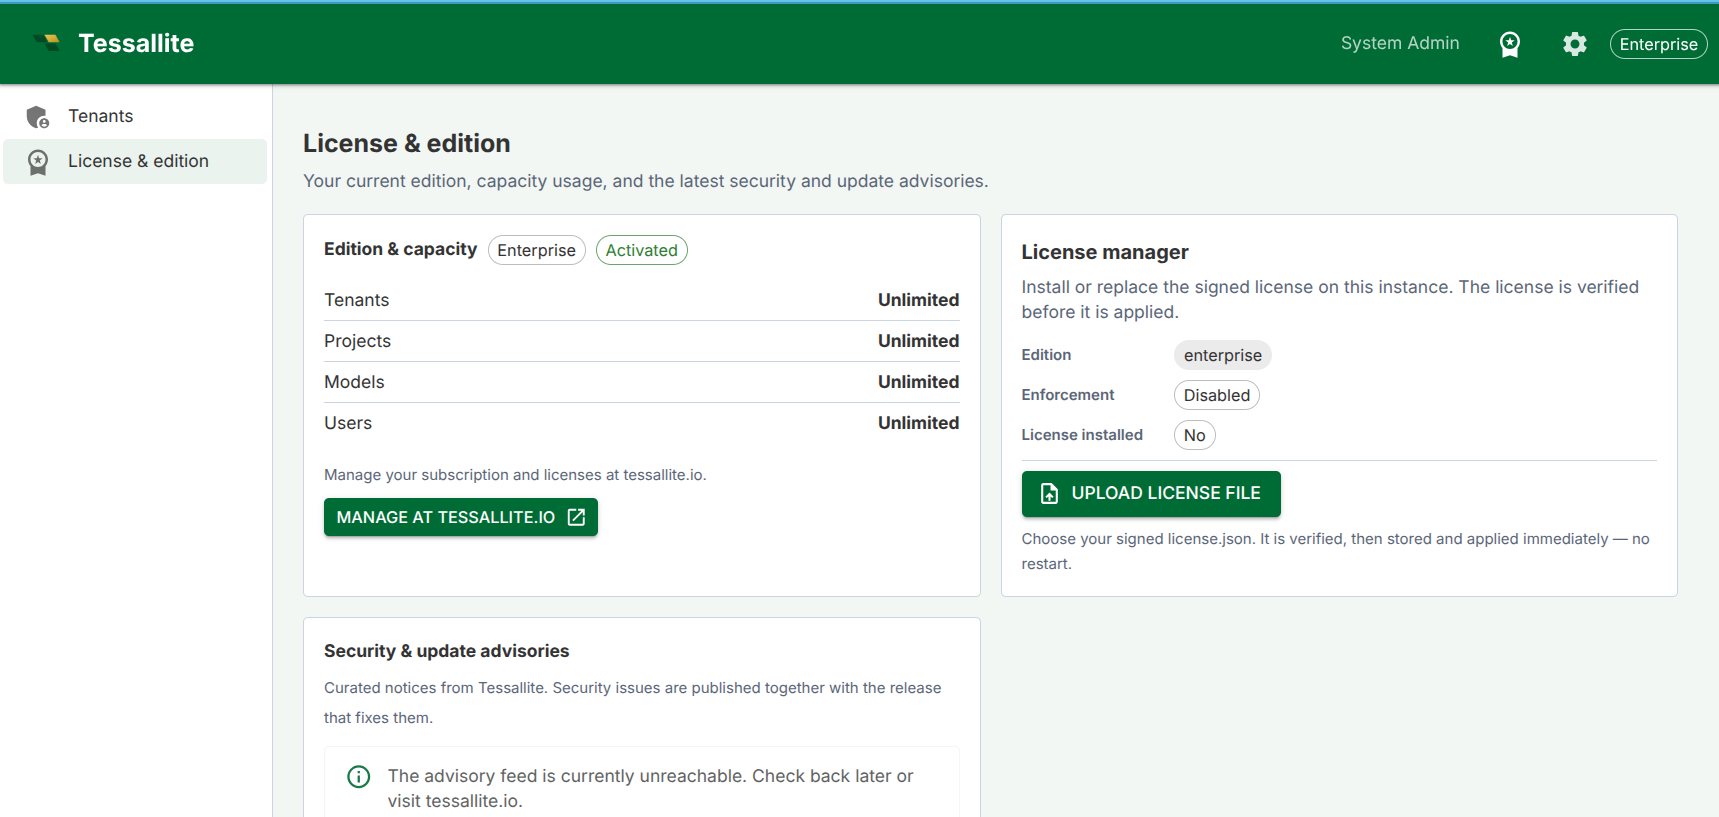Click 'Manage your subscription and licenses' text
The height and width of the screenshot is (817, 1719).
click(515, 475)
